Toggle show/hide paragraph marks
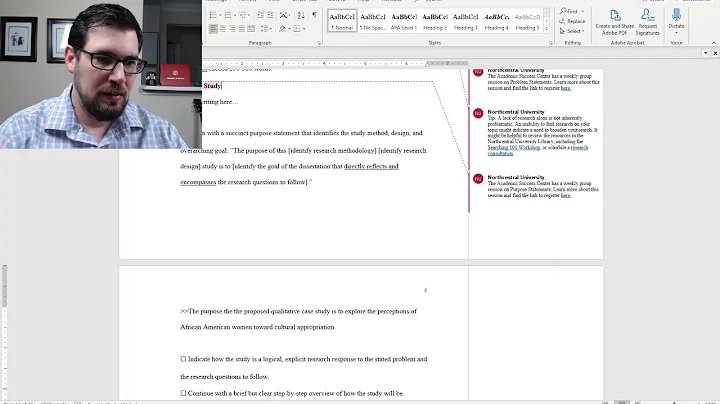The image size is (720, 404). coord(315,15)
